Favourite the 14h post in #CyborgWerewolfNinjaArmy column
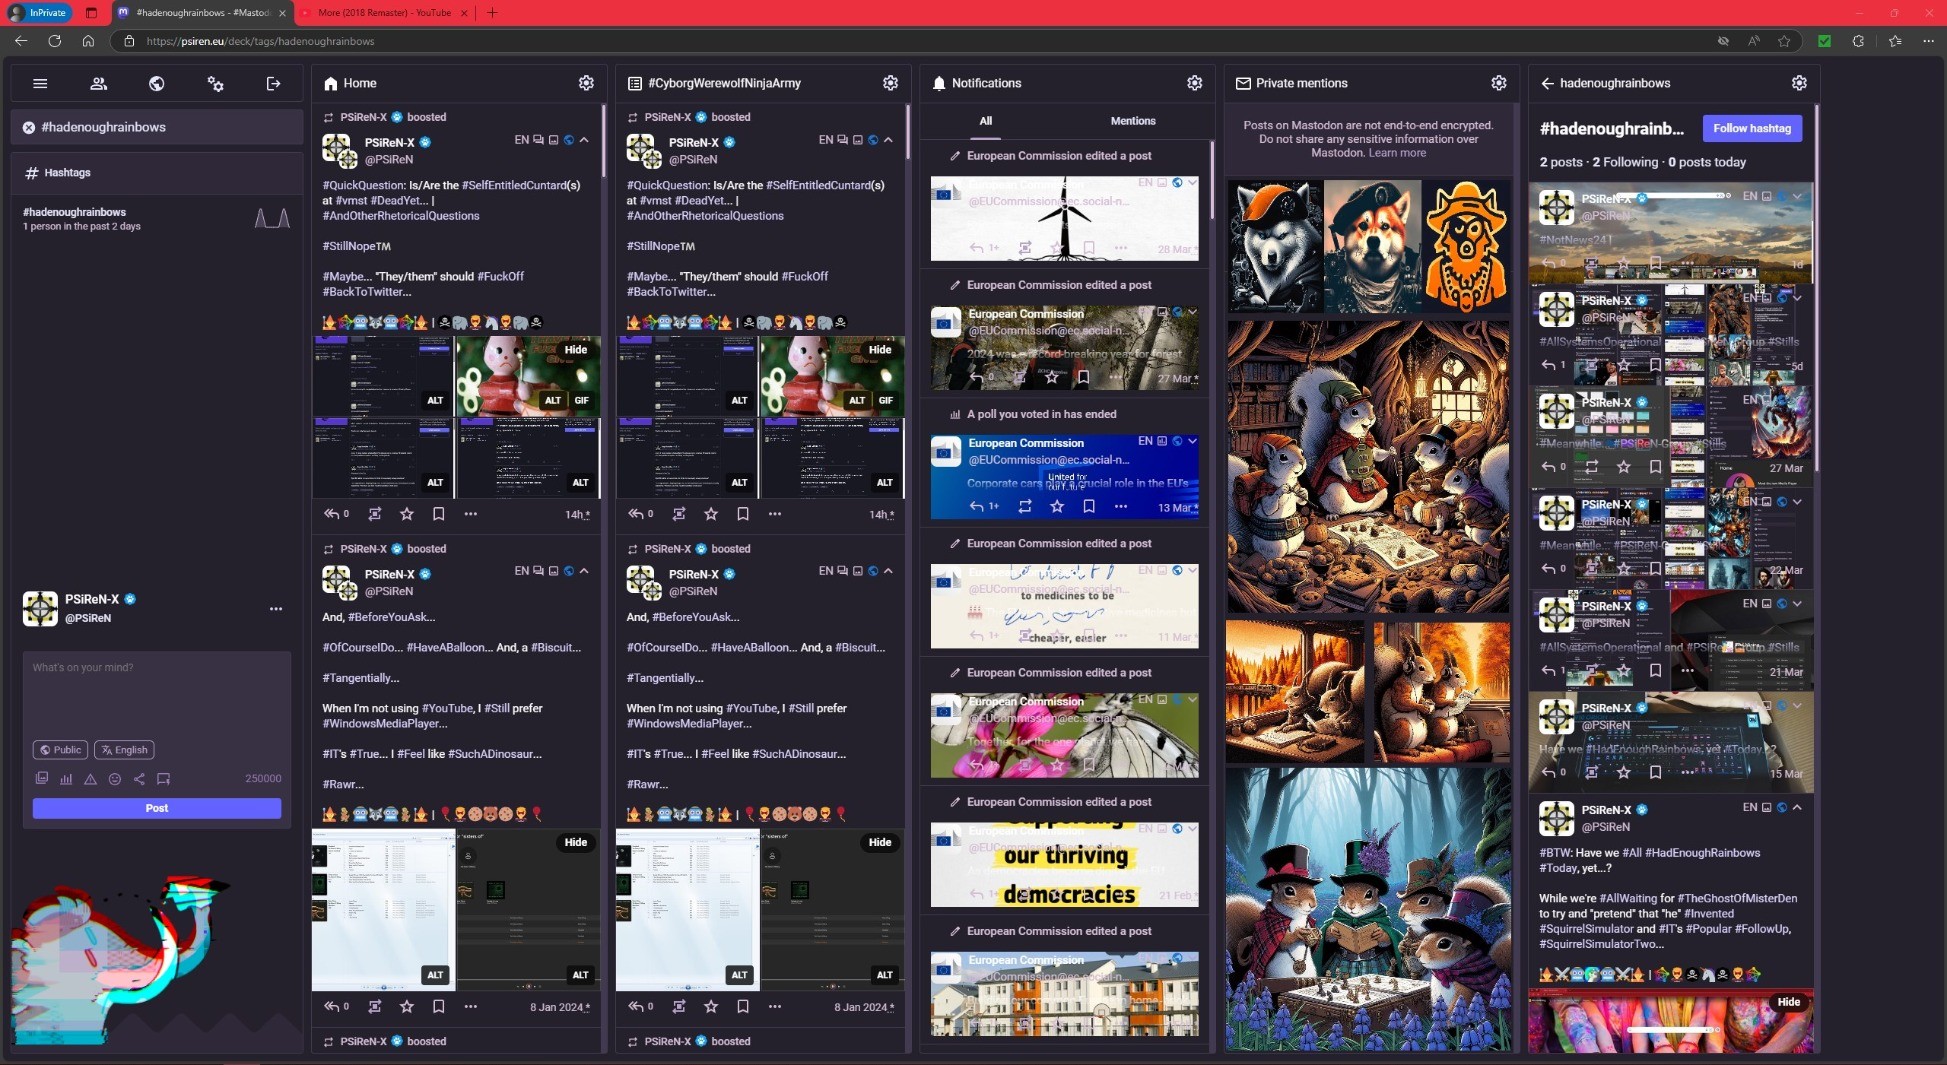Screen dimensions: 1947x1065 coord(711,514)
